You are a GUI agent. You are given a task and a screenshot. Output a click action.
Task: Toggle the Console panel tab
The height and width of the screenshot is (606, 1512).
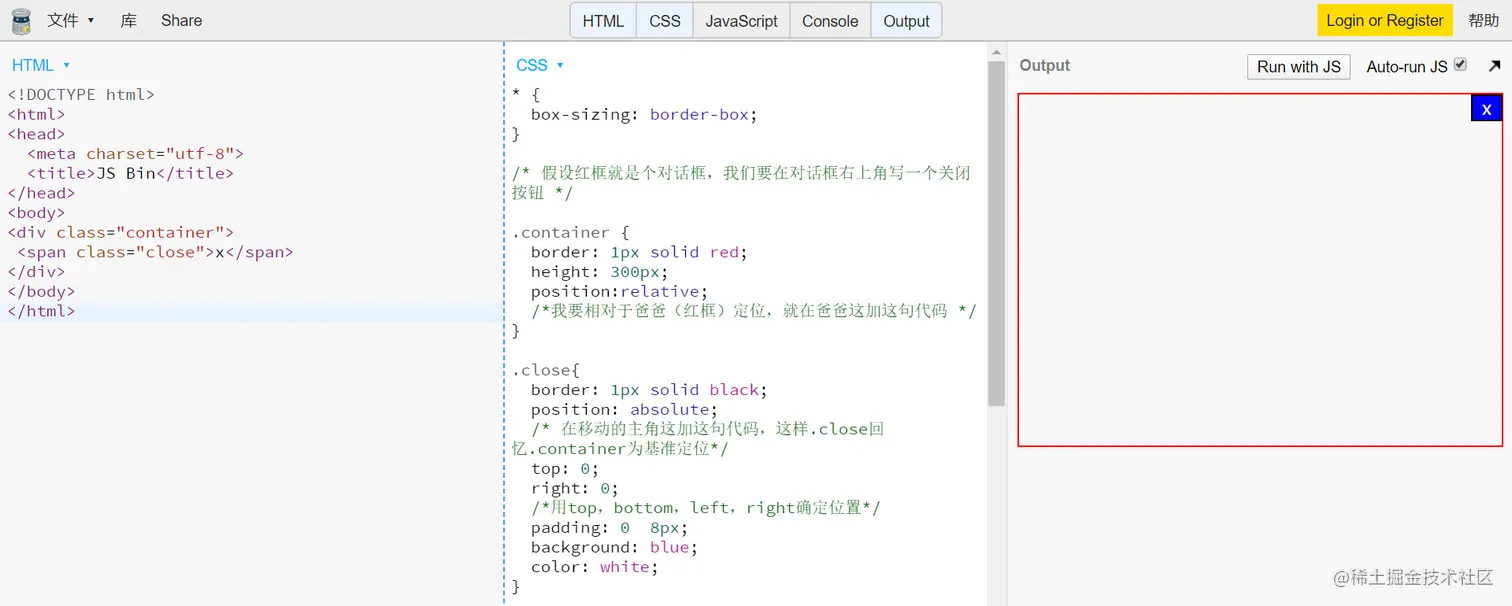coord(830,21)
